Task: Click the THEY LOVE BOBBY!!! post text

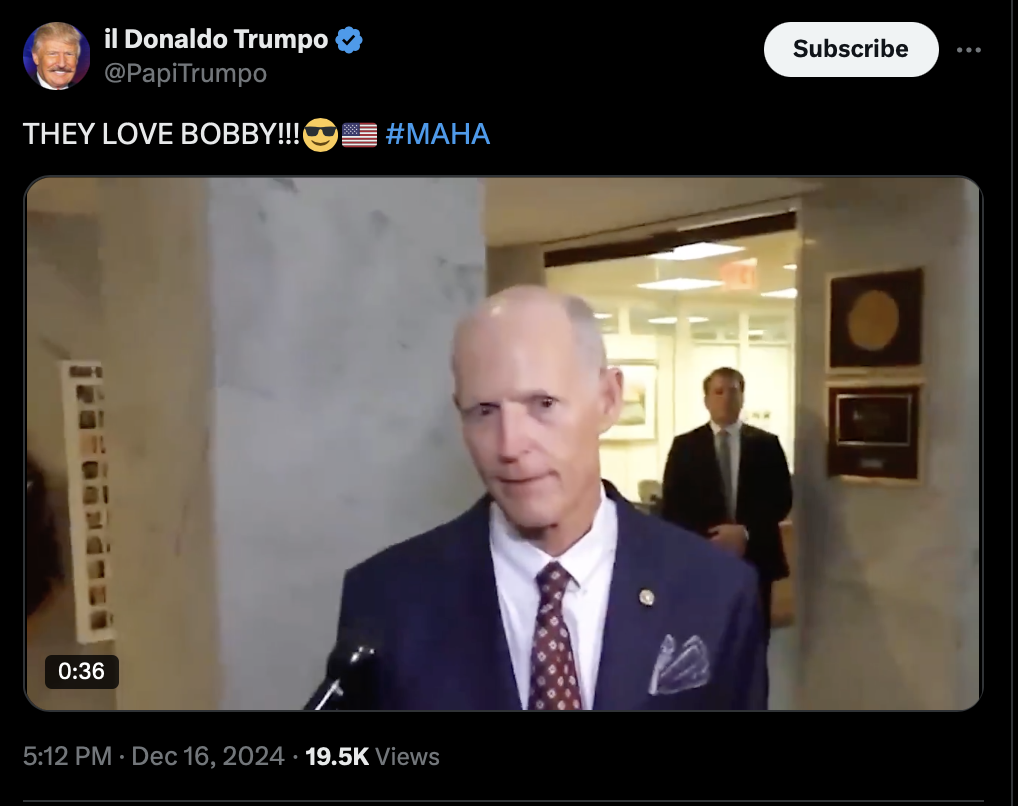Action: tap(162, 134)
